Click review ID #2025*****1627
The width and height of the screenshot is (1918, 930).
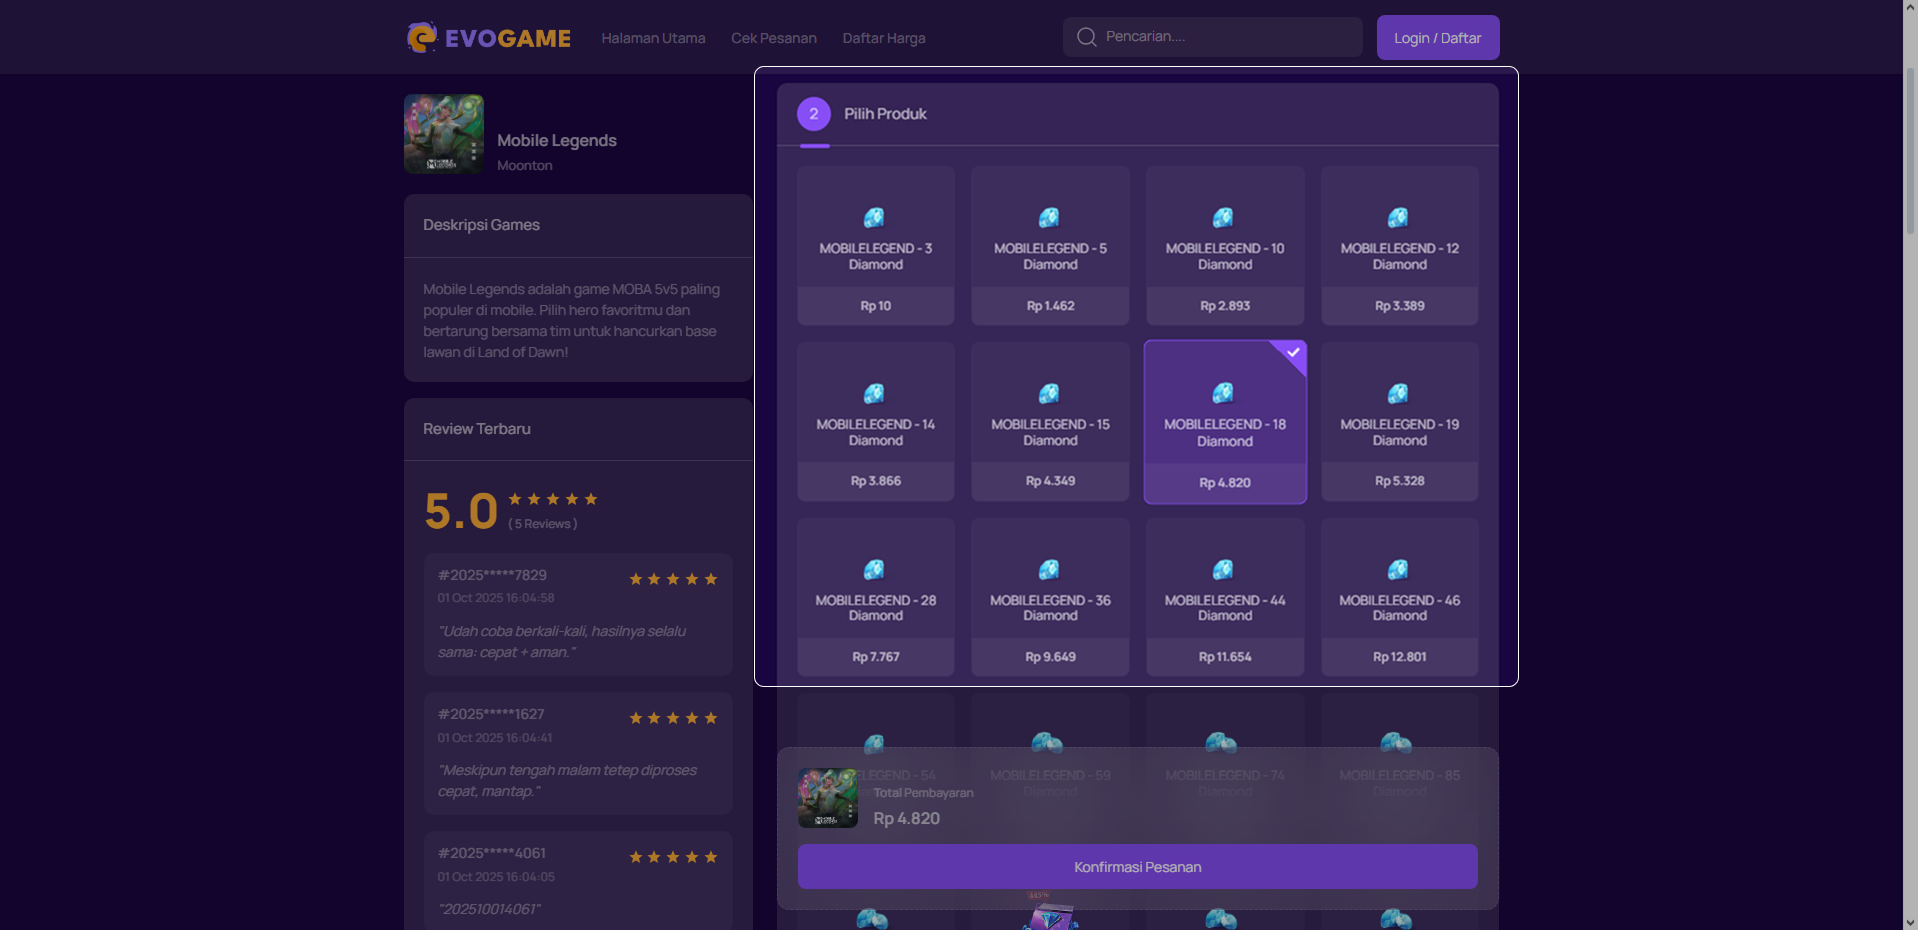click(x=491, y=714)
